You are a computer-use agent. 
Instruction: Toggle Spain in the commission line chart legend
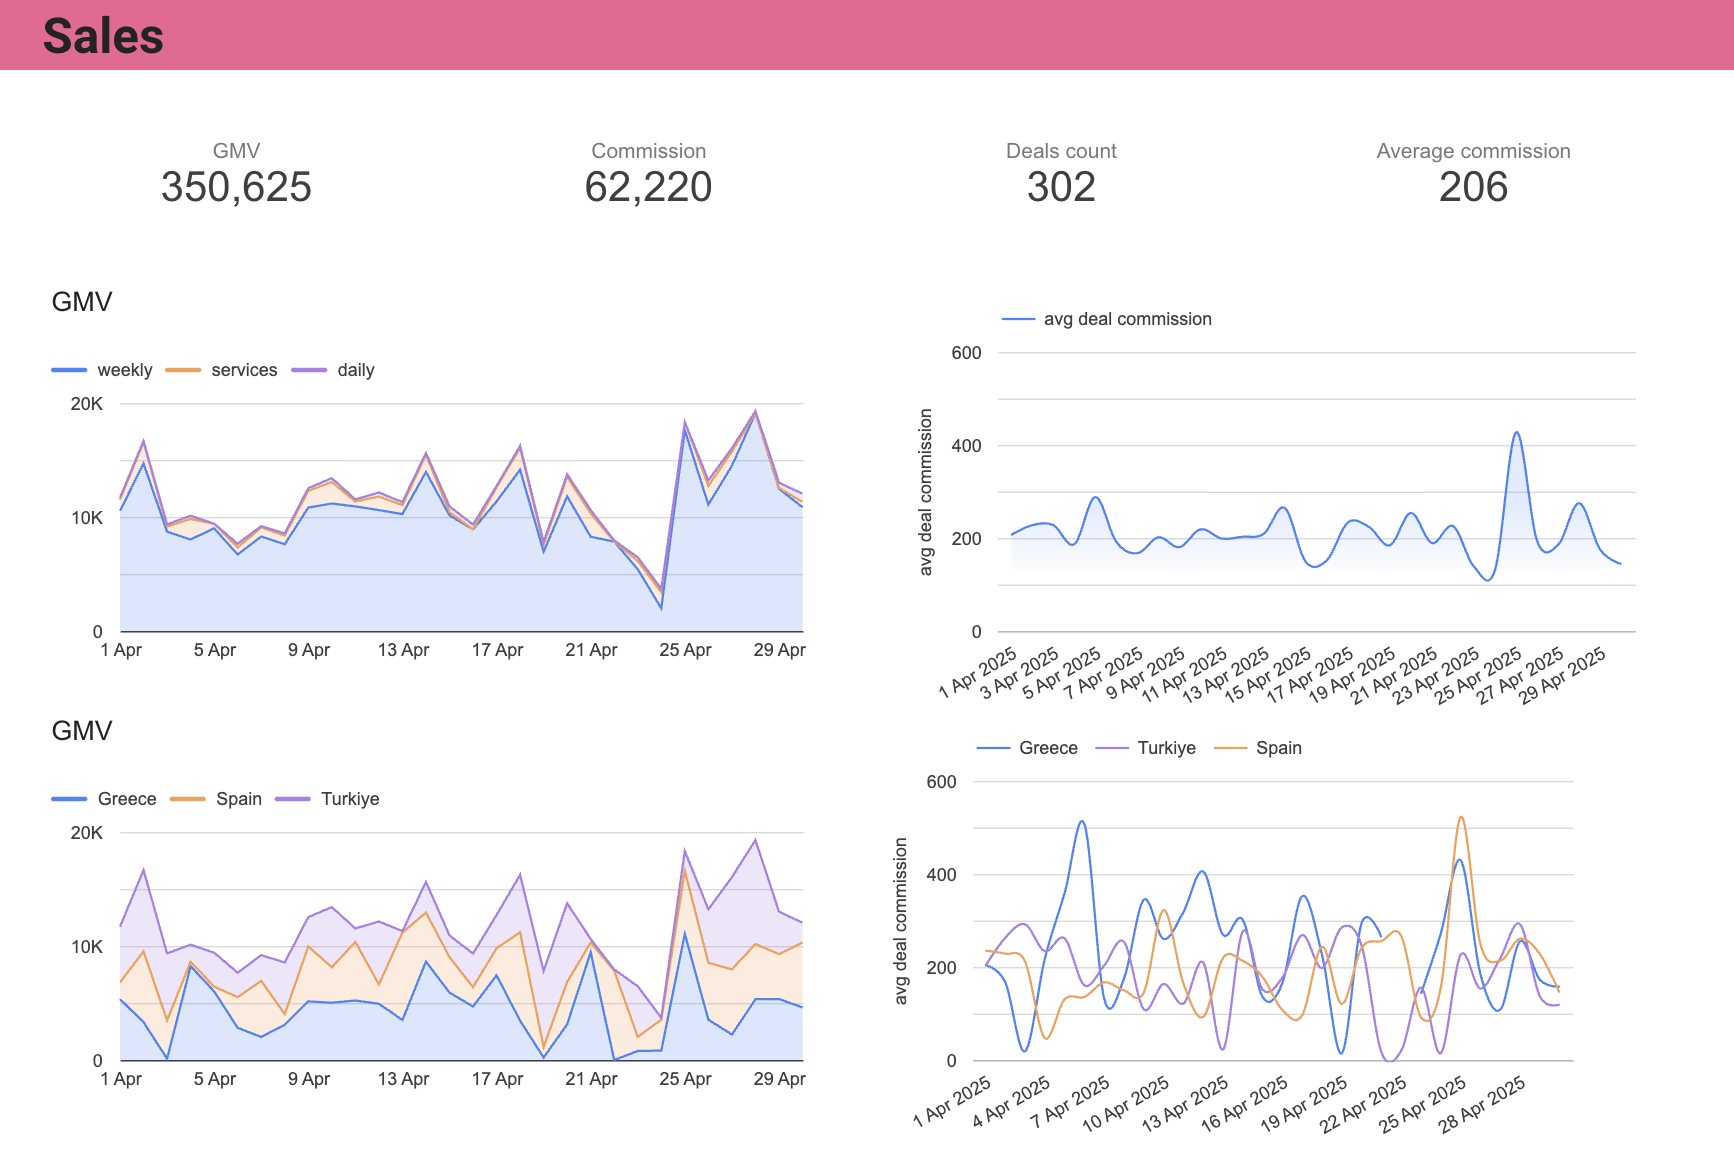point(1258,748)
